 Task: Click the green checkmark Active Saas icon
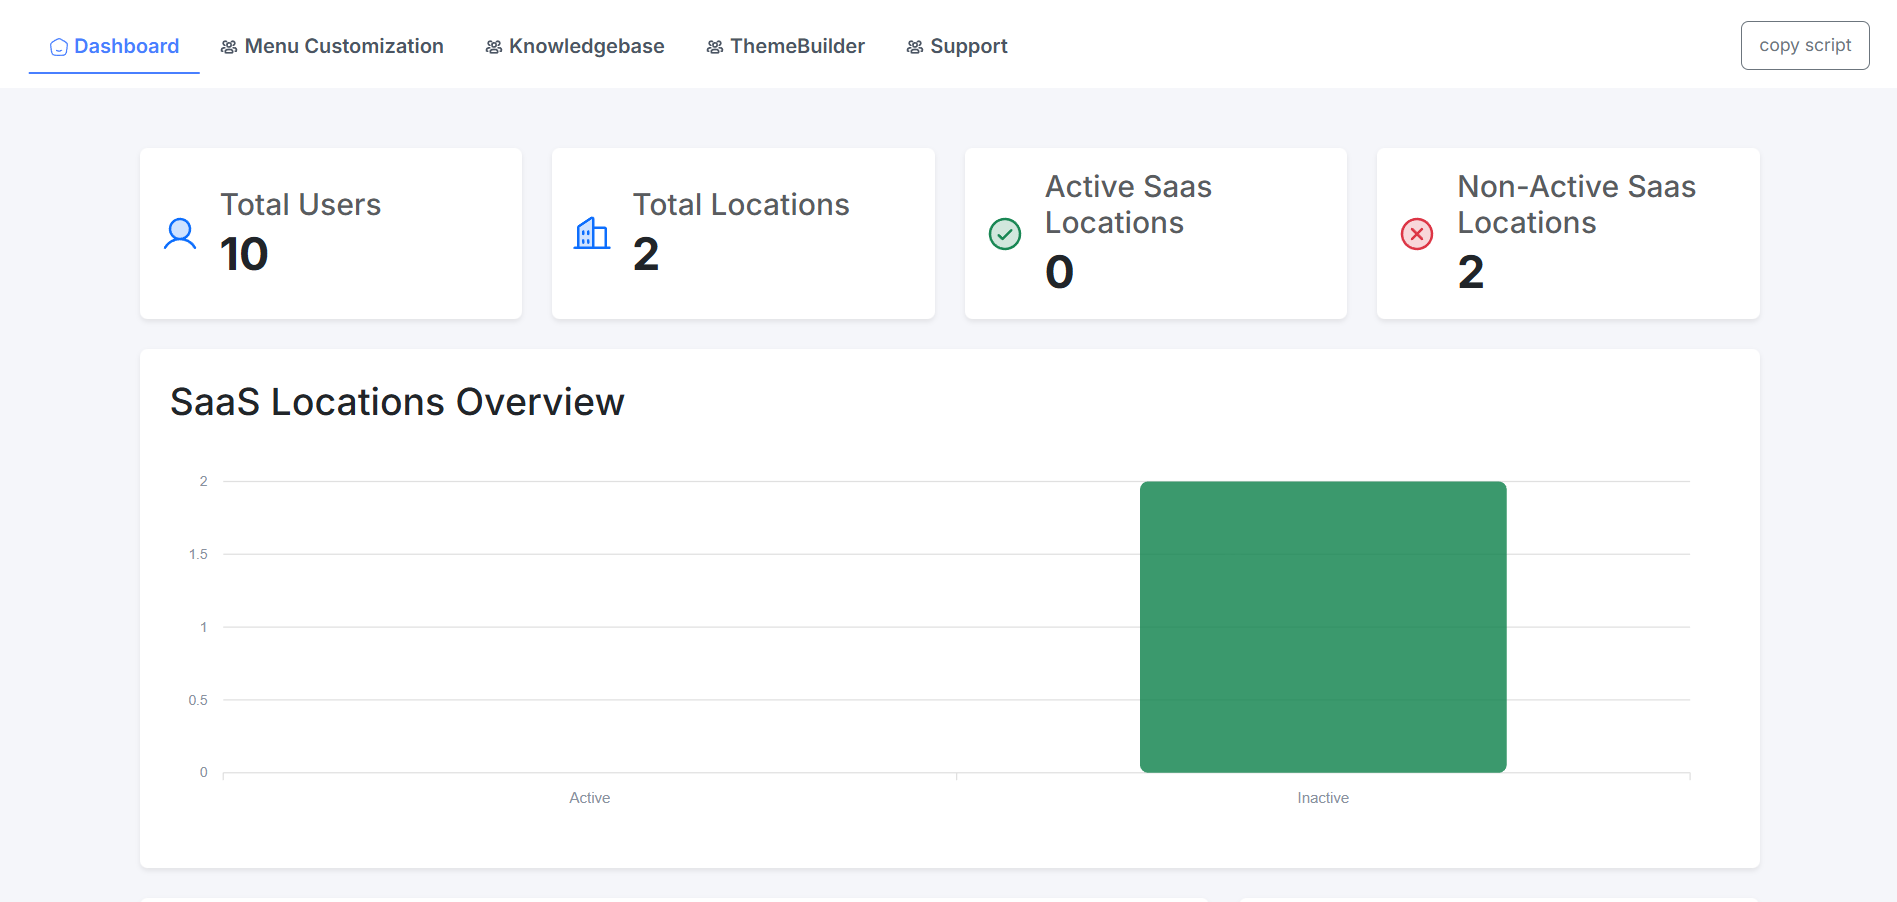1004,234
